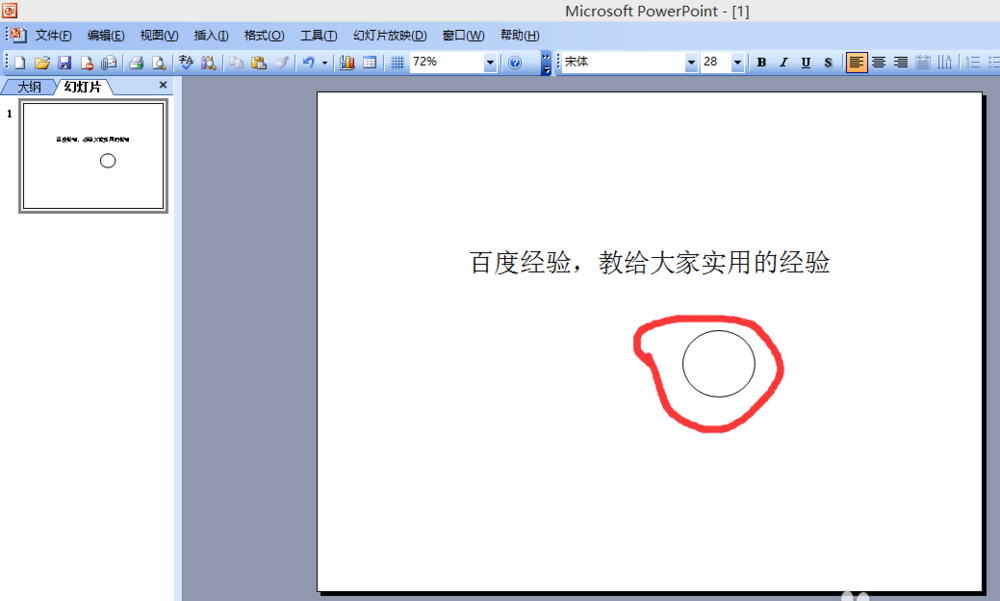The image size is (1000, 601).
Task: Run the spelling check icon
Action: tap(186, 63)
